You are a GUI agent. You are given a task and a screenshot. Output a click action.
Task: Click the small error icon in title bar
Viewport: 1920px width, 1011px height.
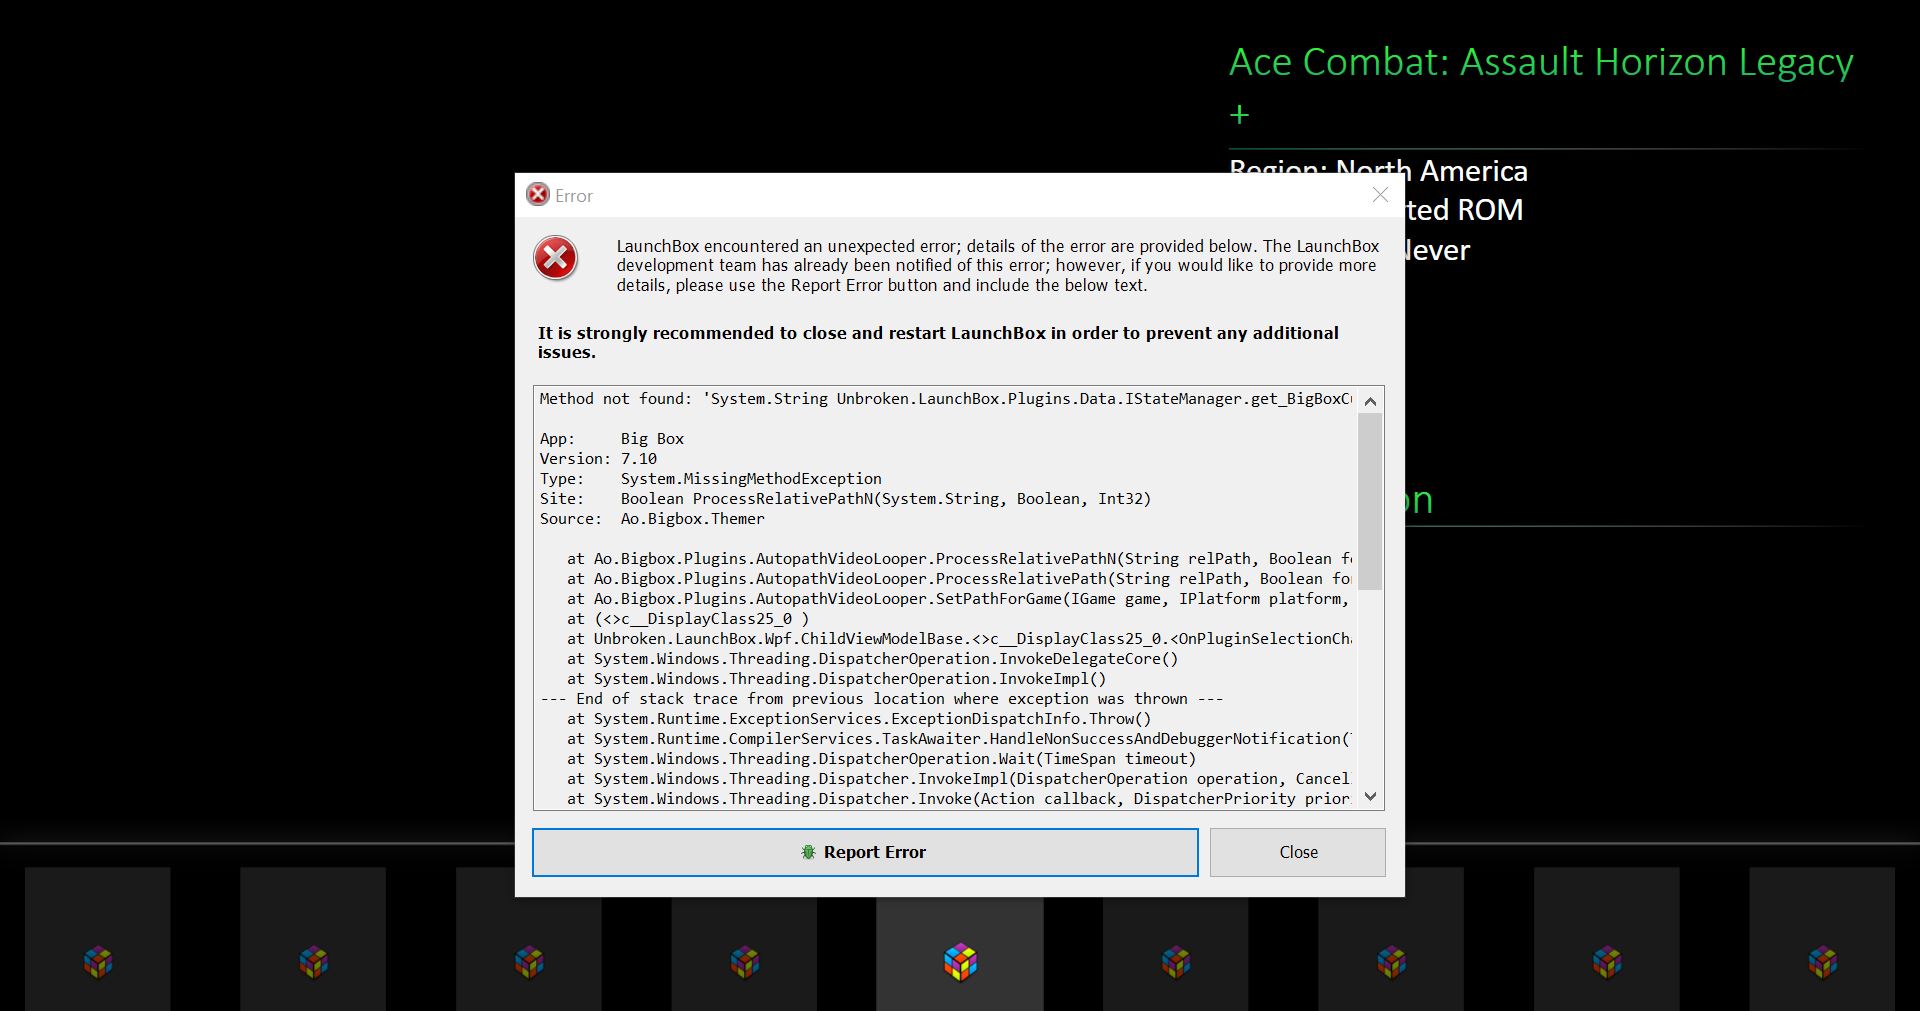click(x=538, y=195)
